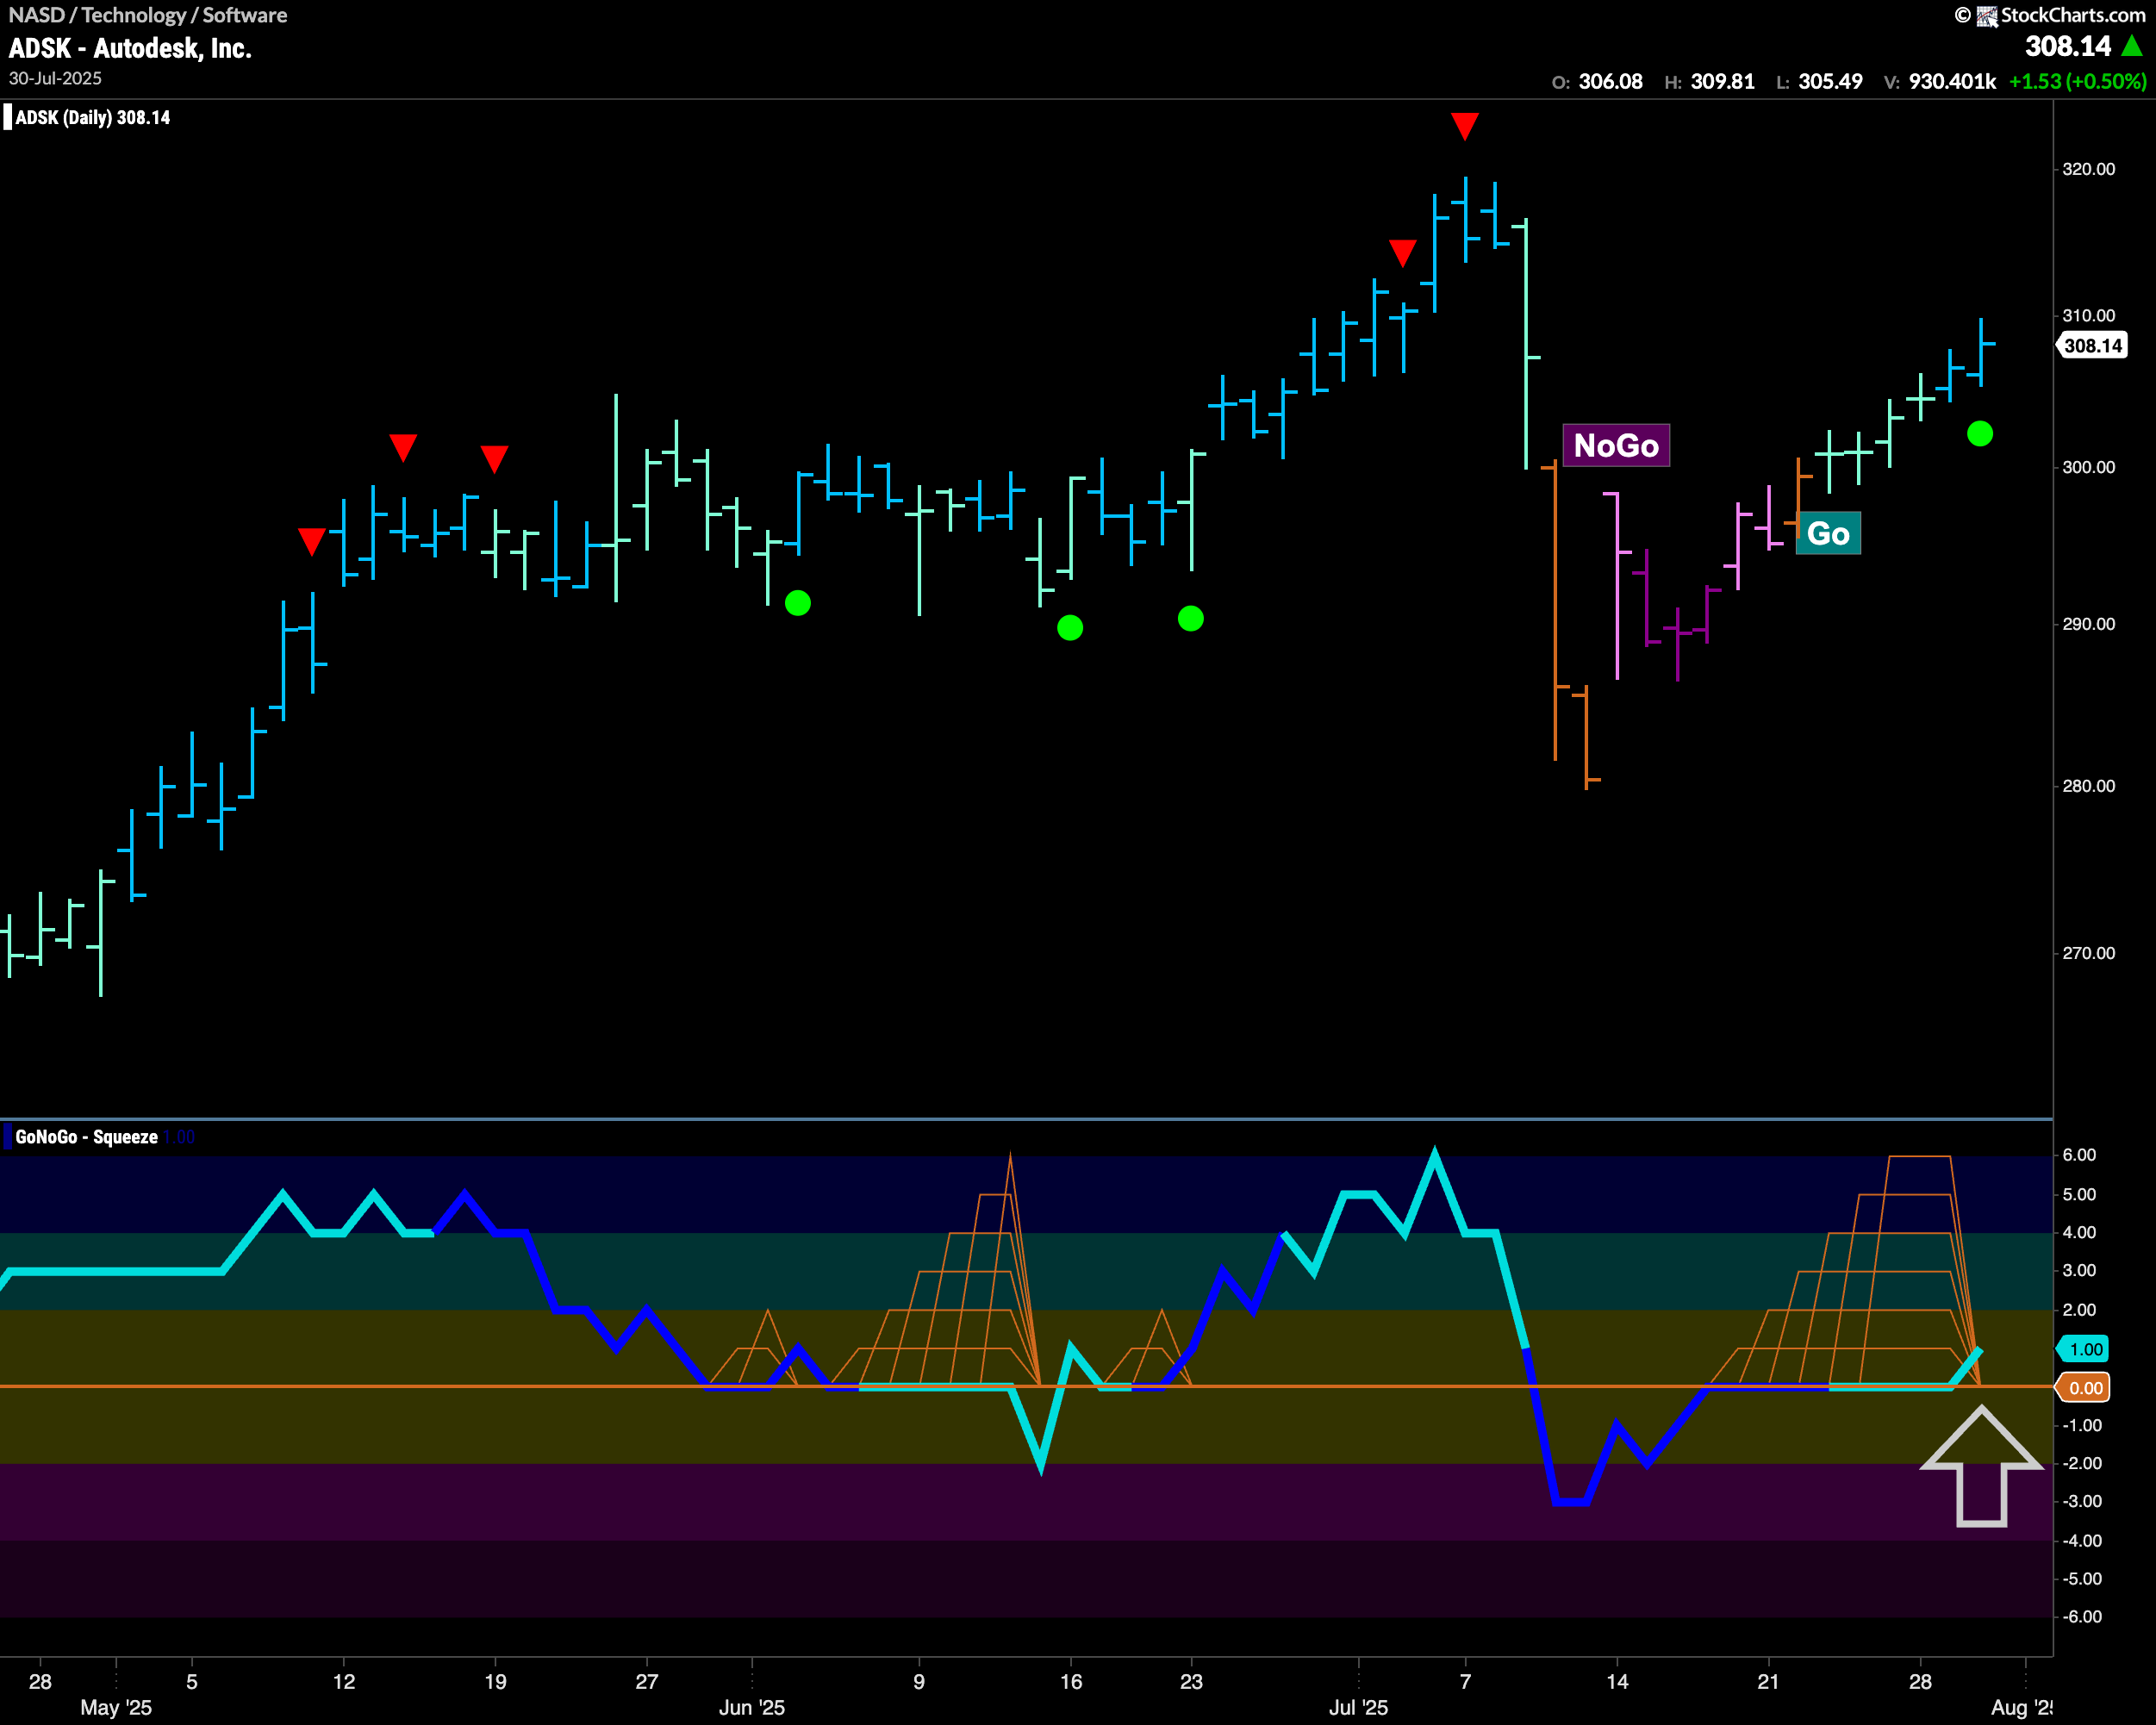Click the low price value 305.49
The image size is (2156, 1725).
coord(1830,82)
